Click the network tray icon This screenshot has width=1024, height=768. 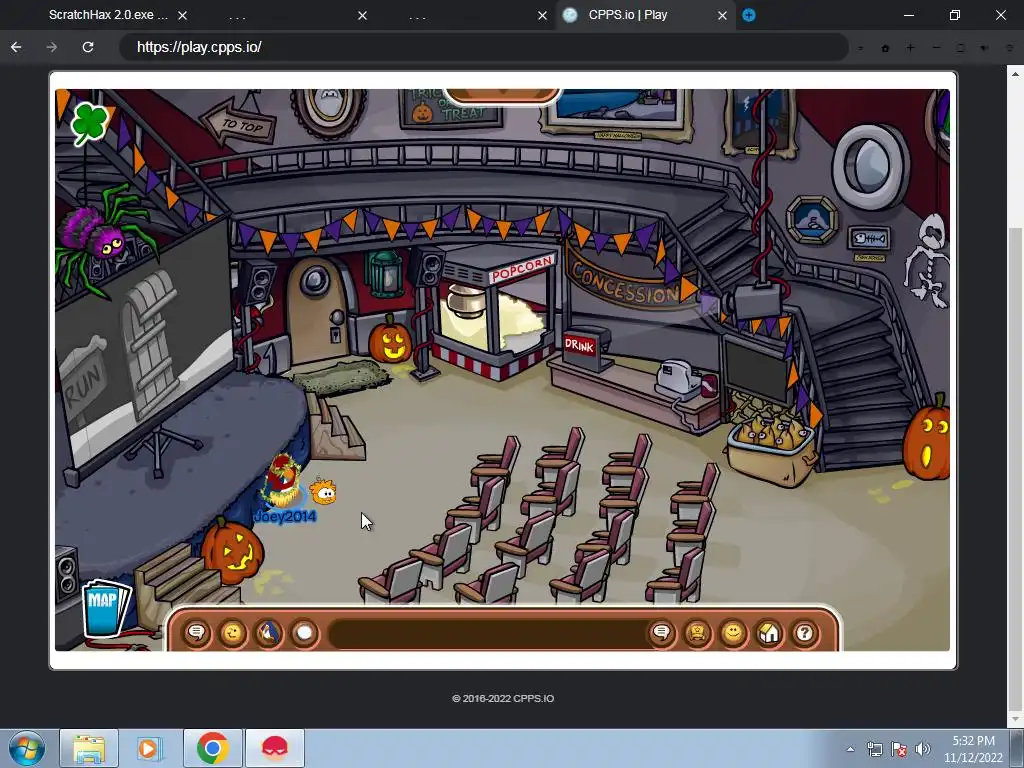875,749
